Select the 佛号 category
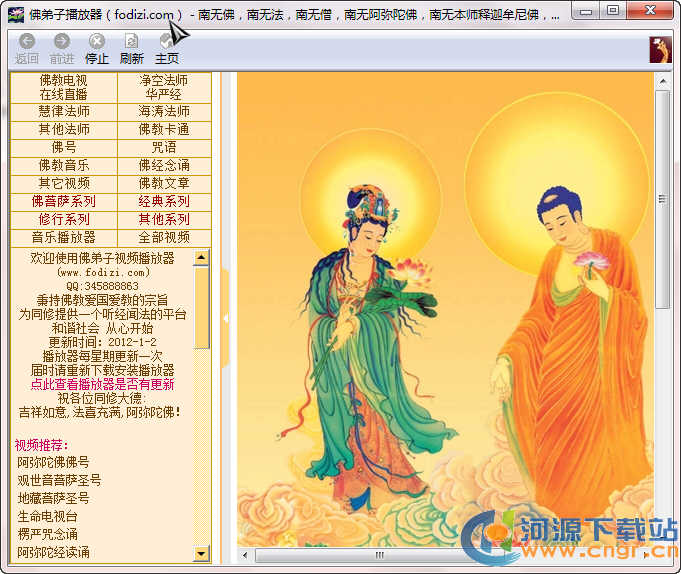The image size is (681, 574). (64, 148)
